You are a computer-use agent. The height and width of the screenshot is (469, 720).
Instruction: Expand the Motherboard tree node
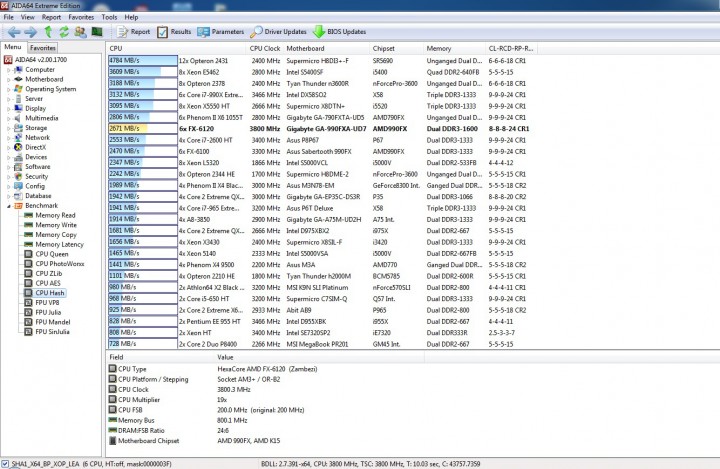click(8, 79)
